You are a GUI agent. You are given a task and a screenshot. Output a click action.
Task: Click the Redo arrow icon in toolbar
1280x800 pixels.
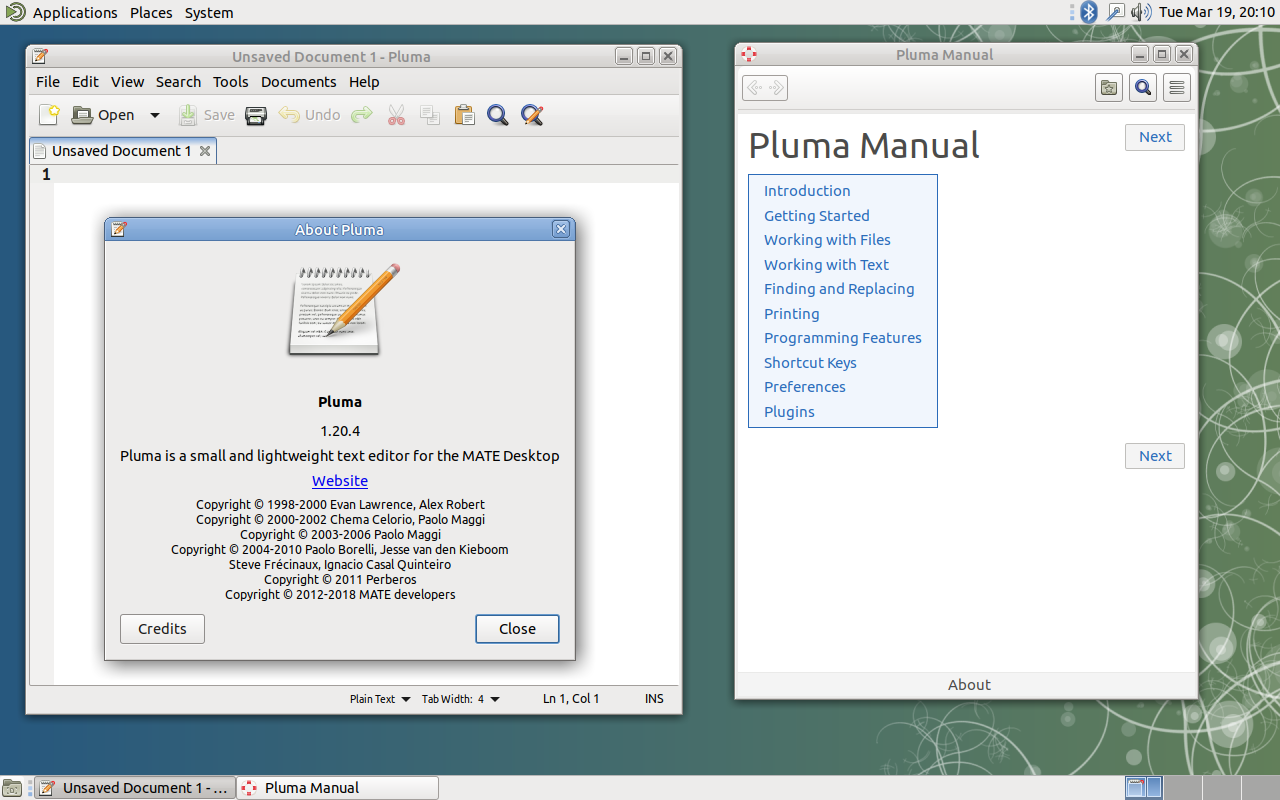click(x=362, y=115)
